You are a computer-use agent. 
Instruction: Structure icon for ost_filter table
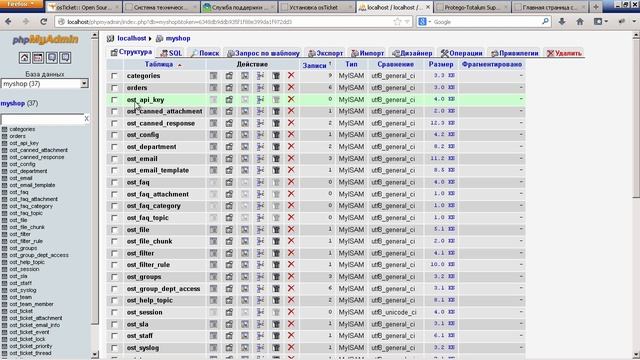click(229, 253)
